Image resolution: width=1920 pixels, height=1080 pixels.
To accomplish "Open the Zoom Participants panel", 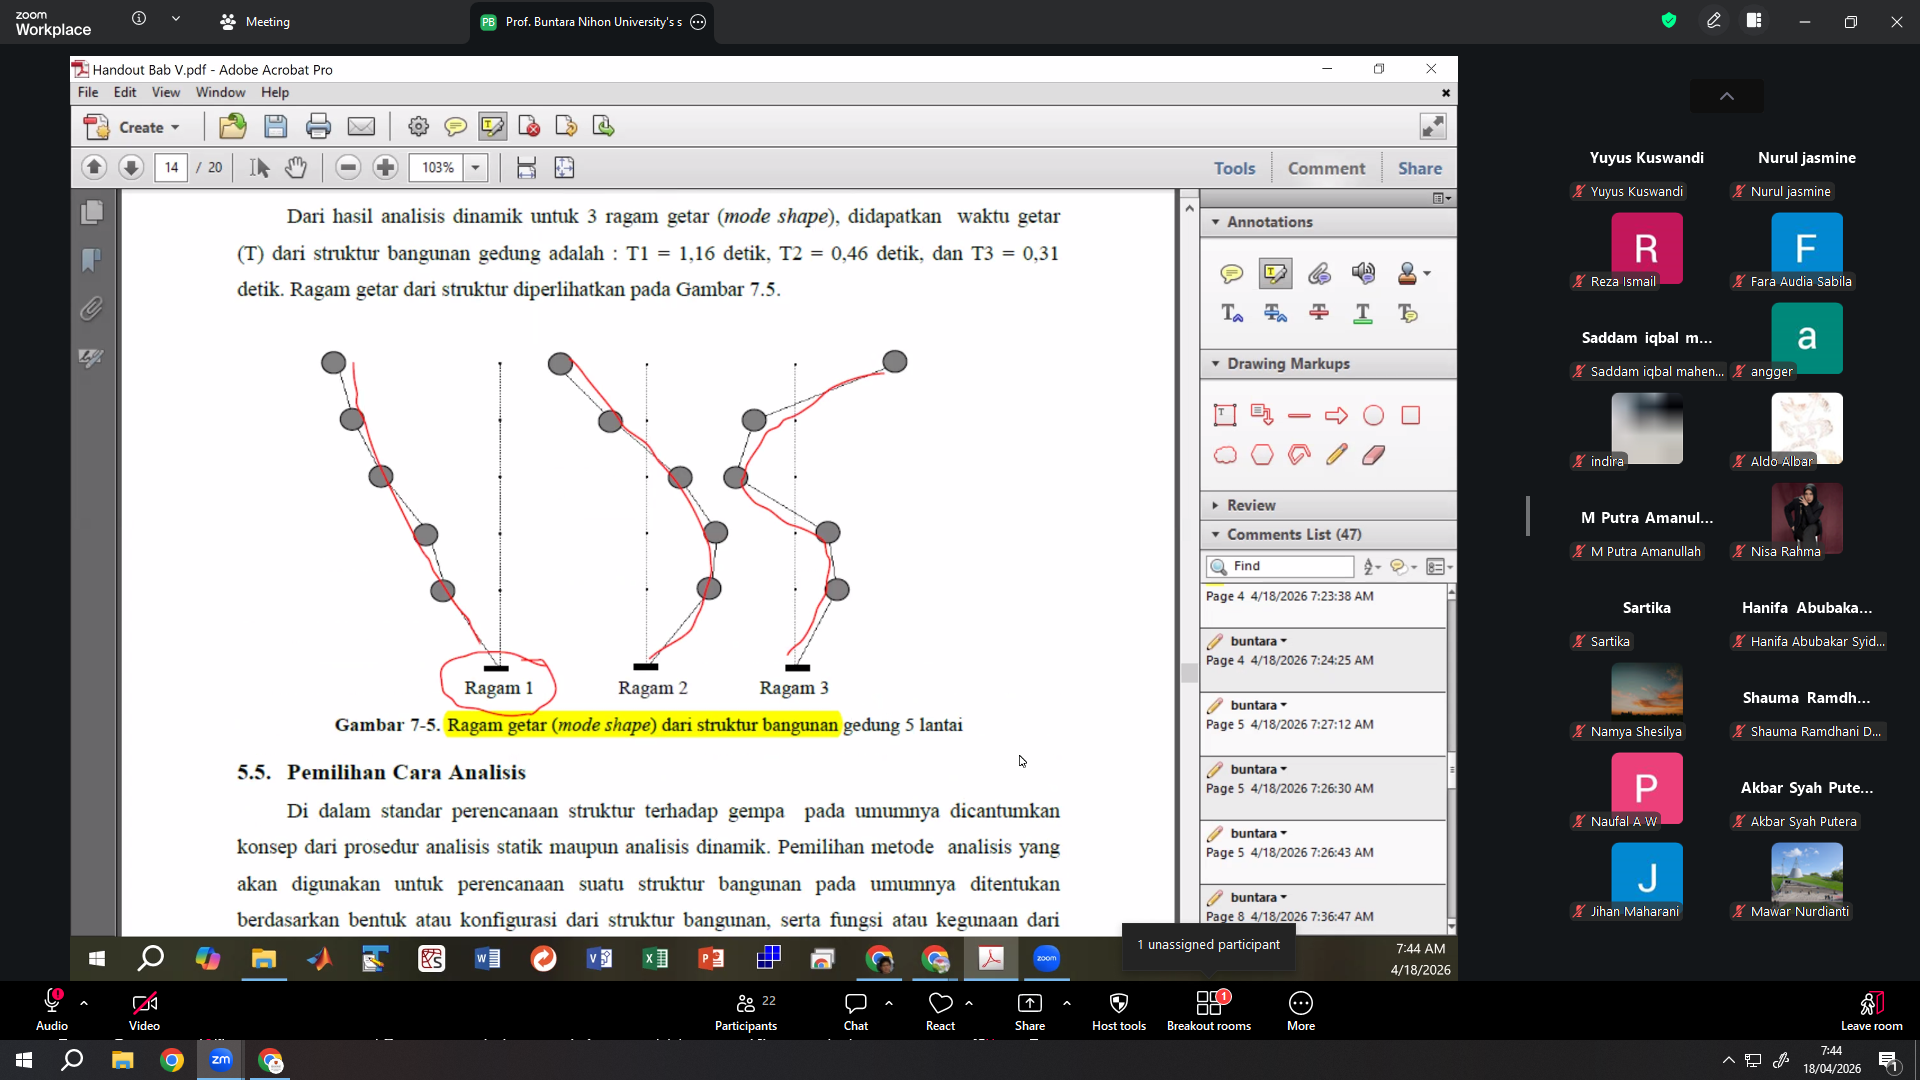I will tap(745, 1010).
